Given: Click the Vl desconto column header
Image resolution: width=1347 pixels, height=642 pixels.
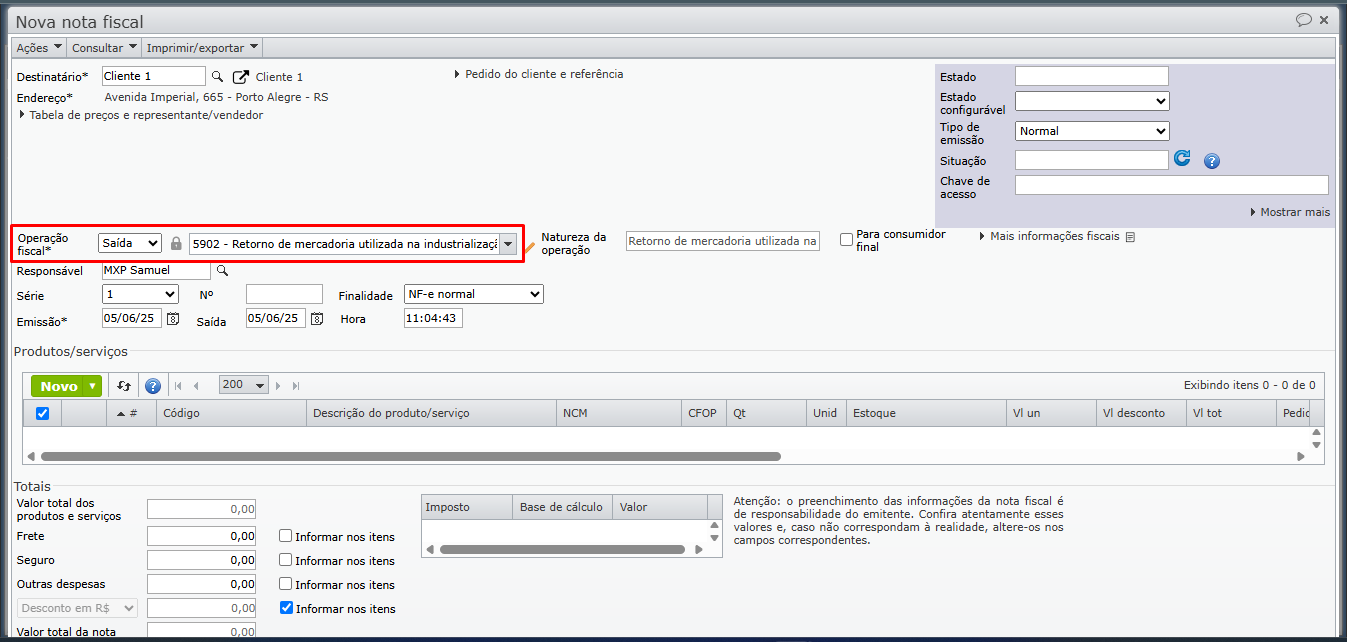Looking at the screenshot, I should 1141,413.
